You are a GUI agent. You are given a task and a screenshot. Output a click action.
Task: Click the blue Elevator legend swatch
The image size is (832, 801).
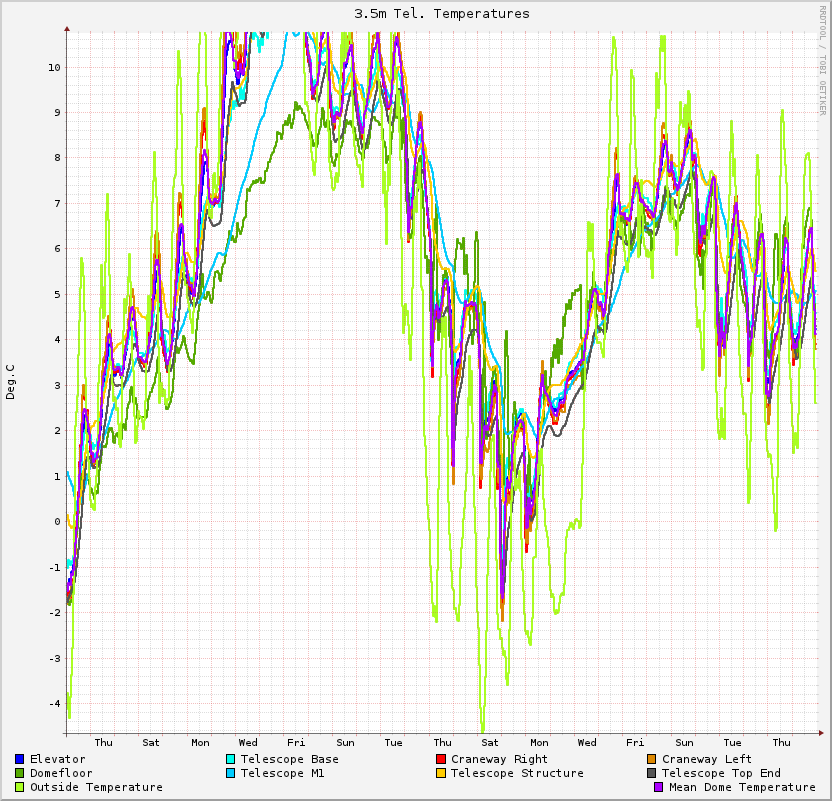[20, 759]
